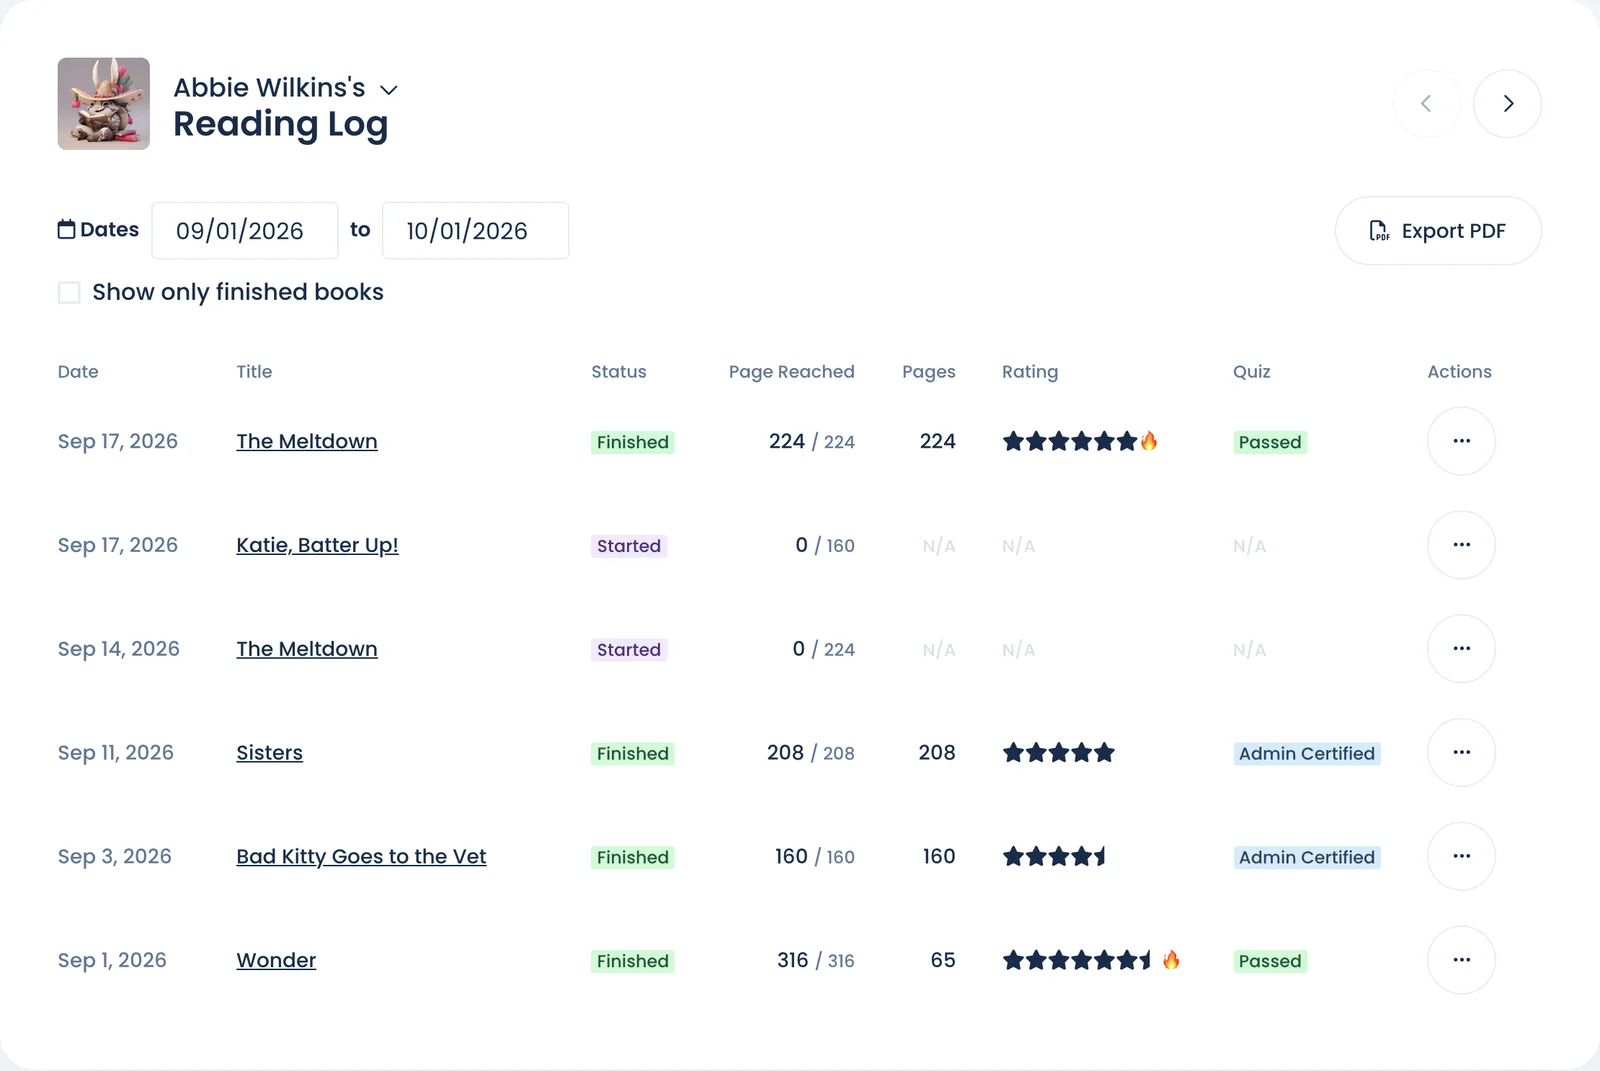Image resolution: width=1600 pixels, height=1071 pixels.
Task: Click the Sep 11, 2026 date cell
Action: click(x=115, y=753)
